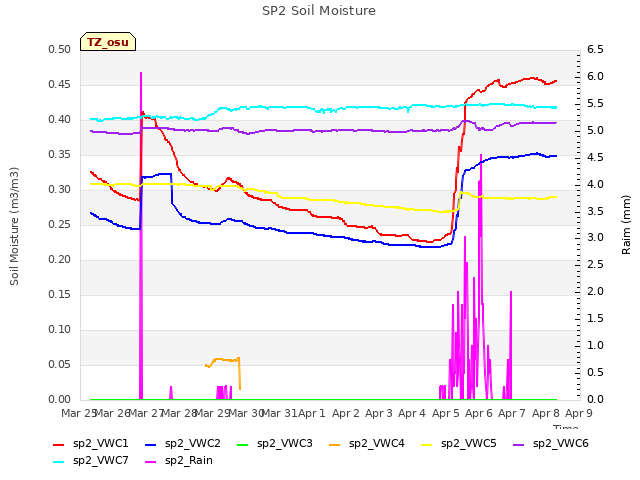The width and height of the screenshot is (640, 480).
Task: Select the sp2_Rain legend entry
Action: coord(179,461)
